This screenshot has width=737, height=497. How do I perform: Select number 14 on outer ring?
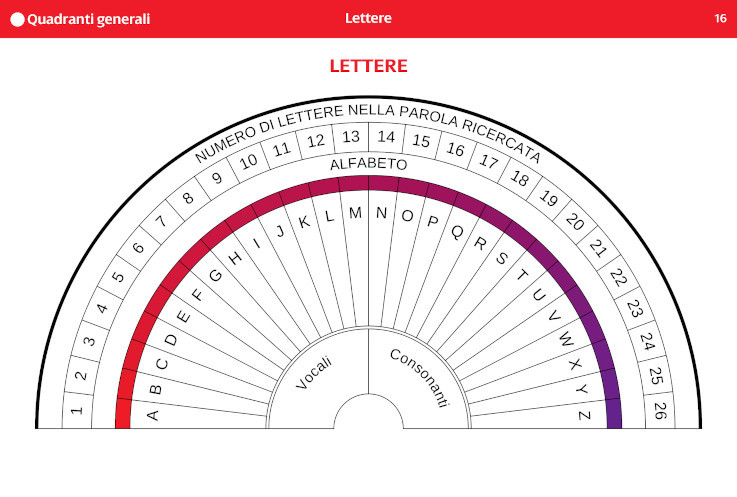386,137
